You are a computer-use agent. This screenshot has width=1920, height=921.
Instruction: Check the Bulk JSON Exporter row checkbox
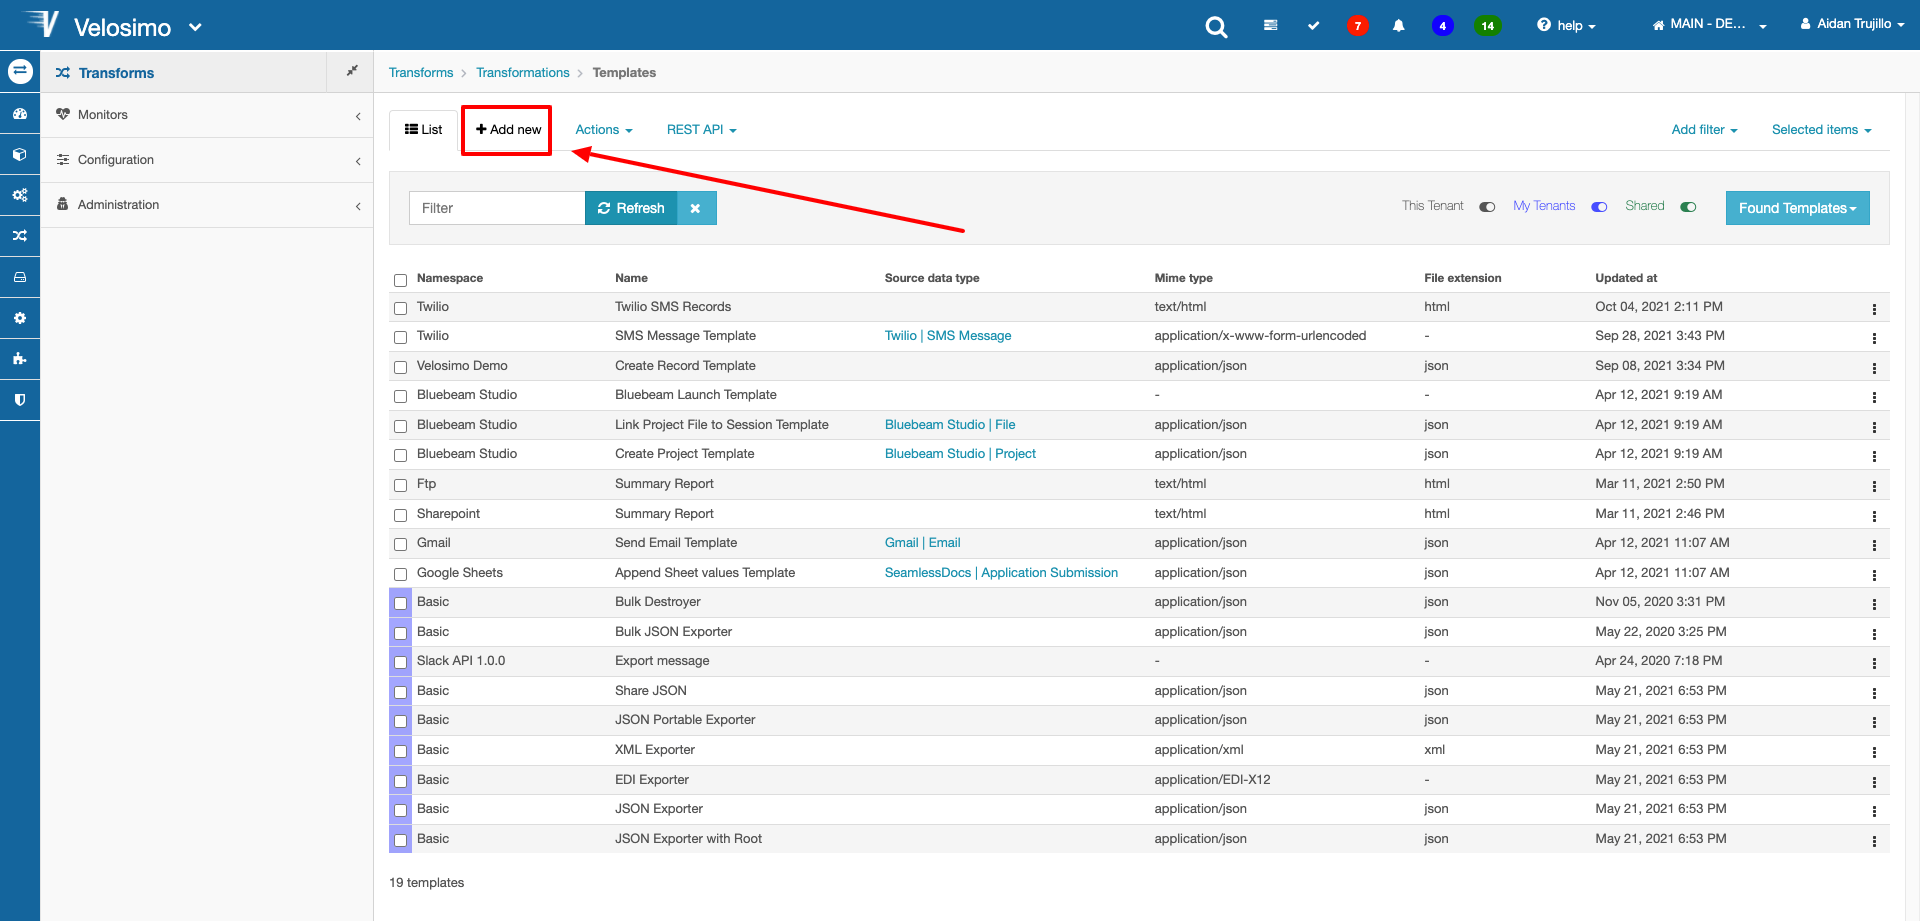(x=400, y=633)
